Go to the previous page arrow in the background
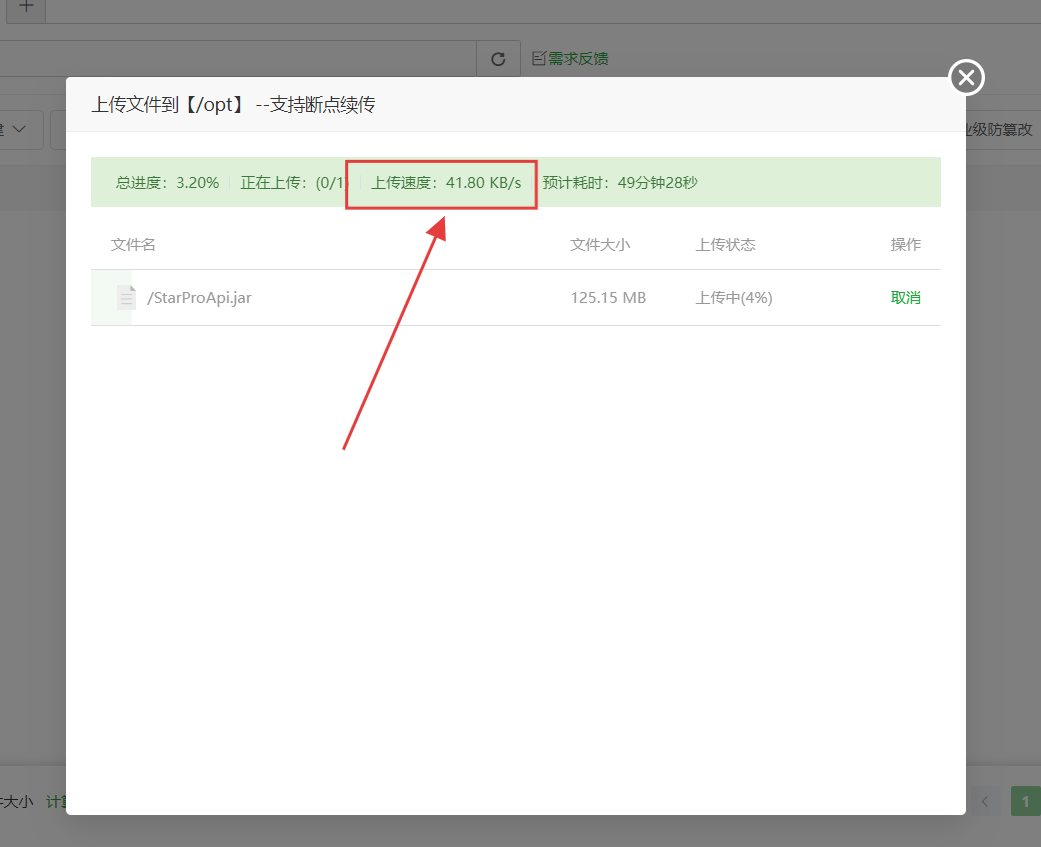This screenshot has width=1041, height=847. (x=985, y=801)
